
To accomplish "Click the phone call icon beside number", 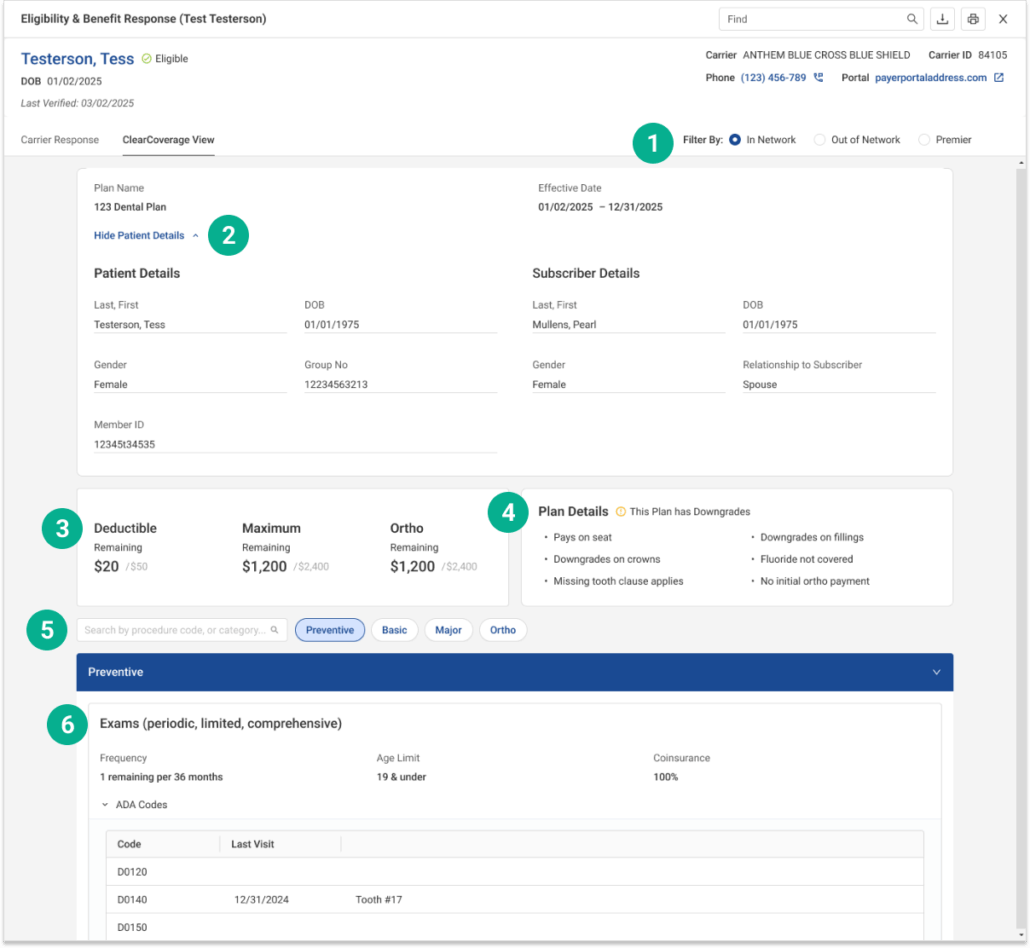I will [819, 78].
